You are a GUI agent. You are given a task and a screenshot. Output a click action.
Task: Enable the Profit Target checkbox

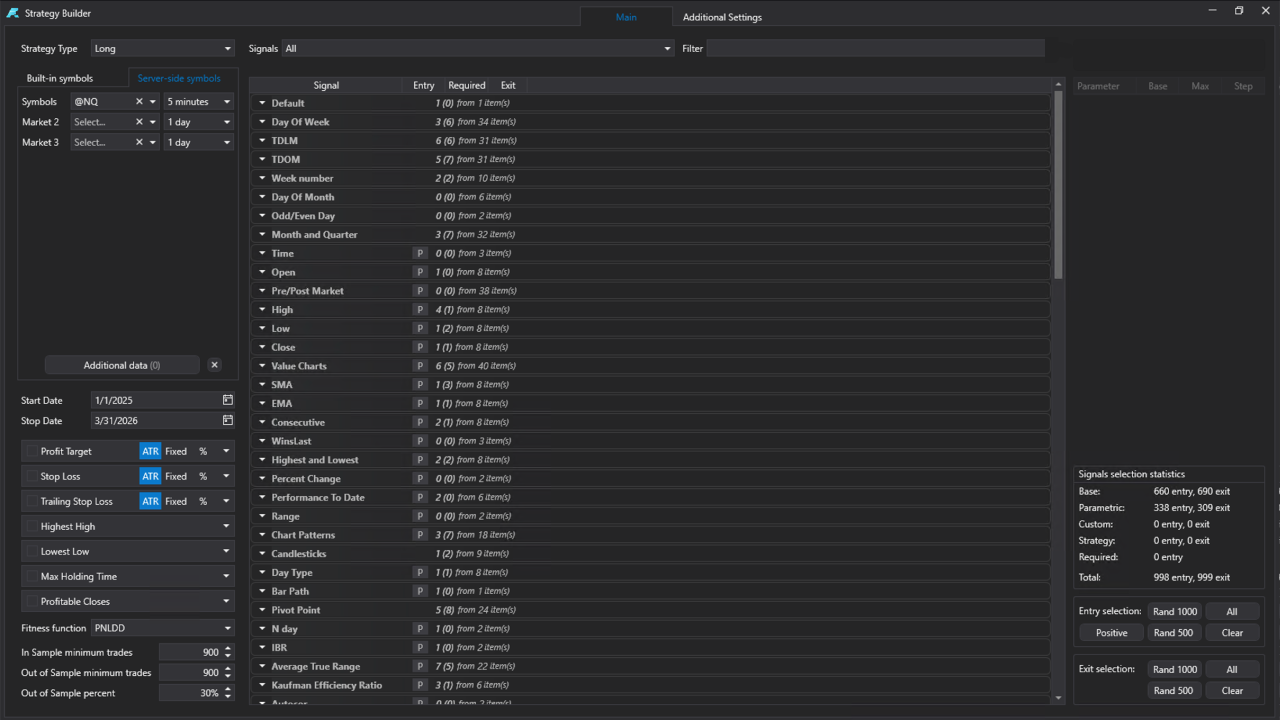pos(30,451)
